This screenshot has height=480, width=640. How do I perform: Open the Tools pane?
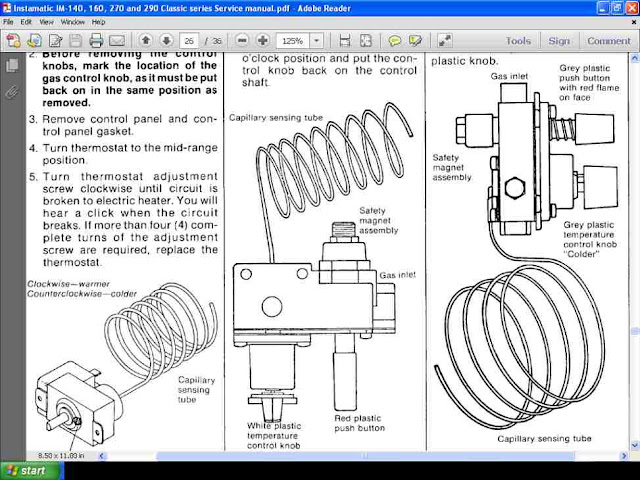point(518,41)
